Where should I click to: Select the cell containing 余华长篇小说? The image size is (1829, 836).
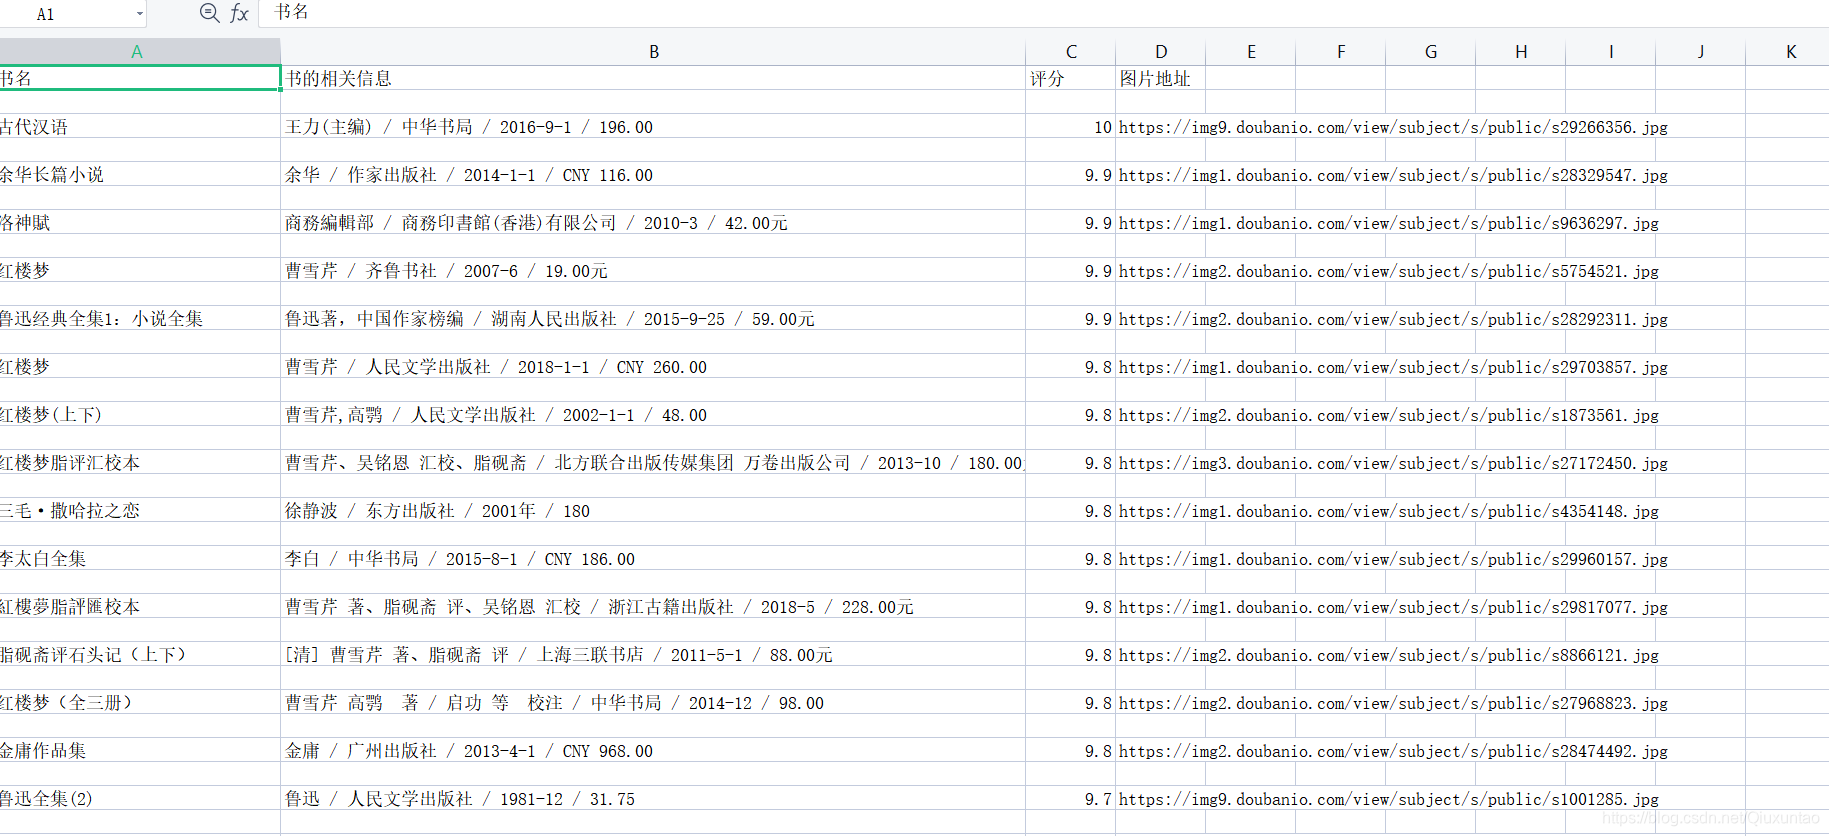point(140,174)
